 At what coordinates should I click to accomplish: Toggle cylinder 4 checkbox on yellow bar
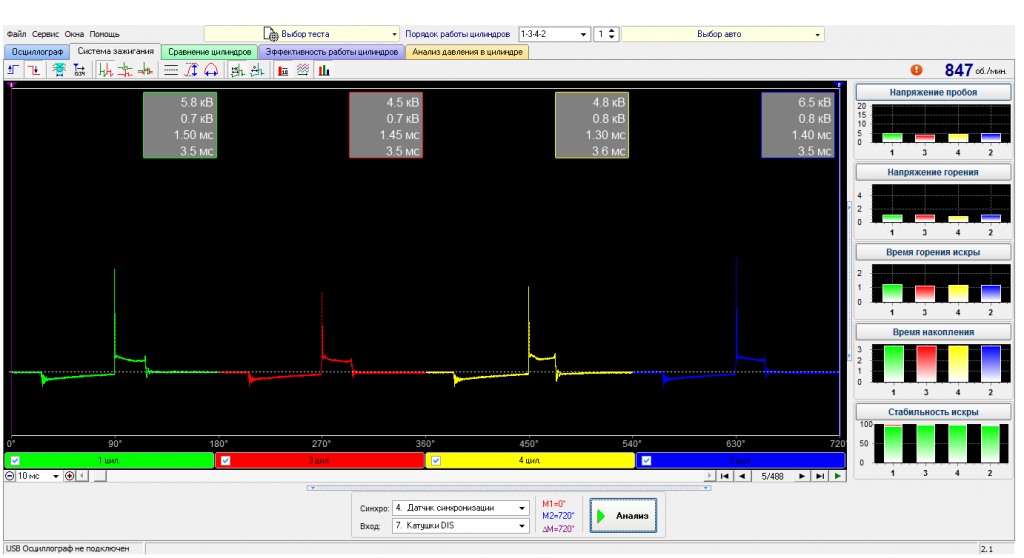point(436,461)
